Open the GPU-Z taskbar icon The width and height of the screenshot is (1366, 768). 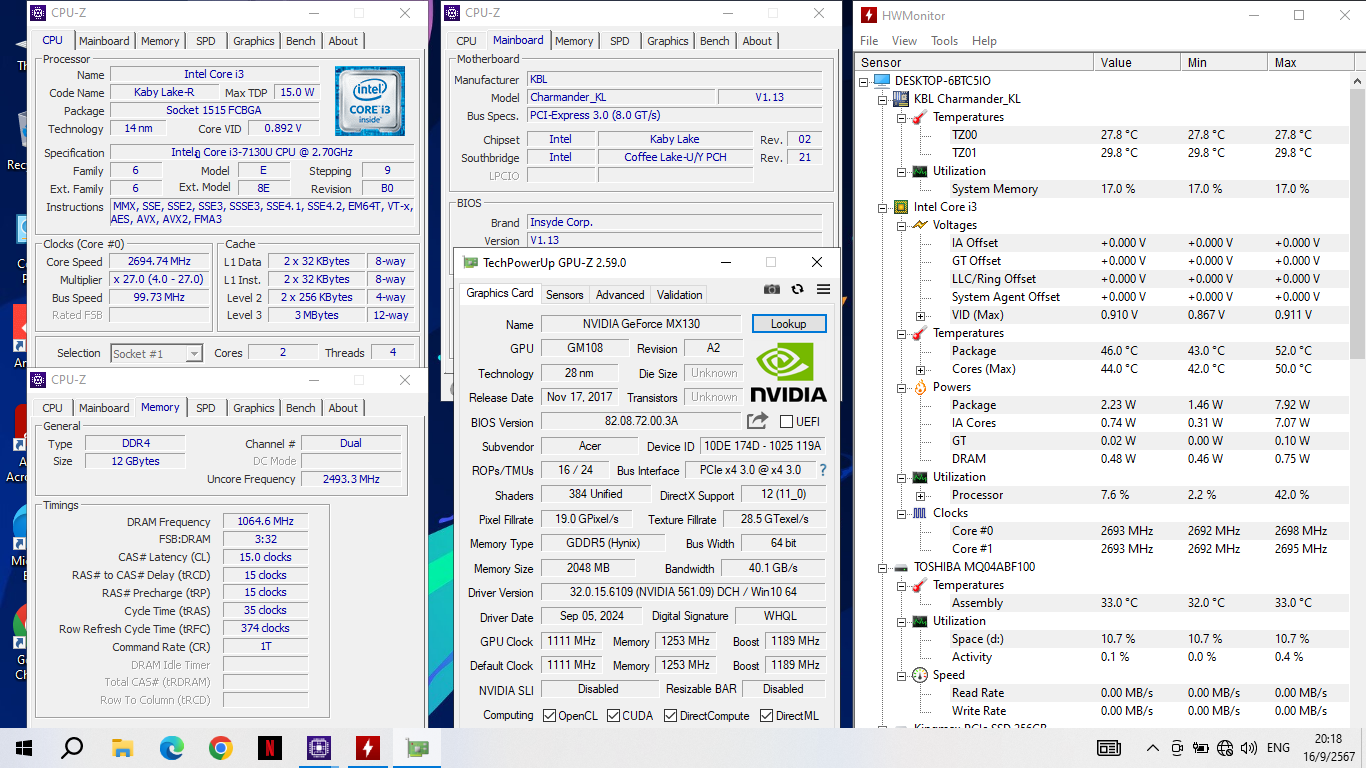click(x=416, y=748)
